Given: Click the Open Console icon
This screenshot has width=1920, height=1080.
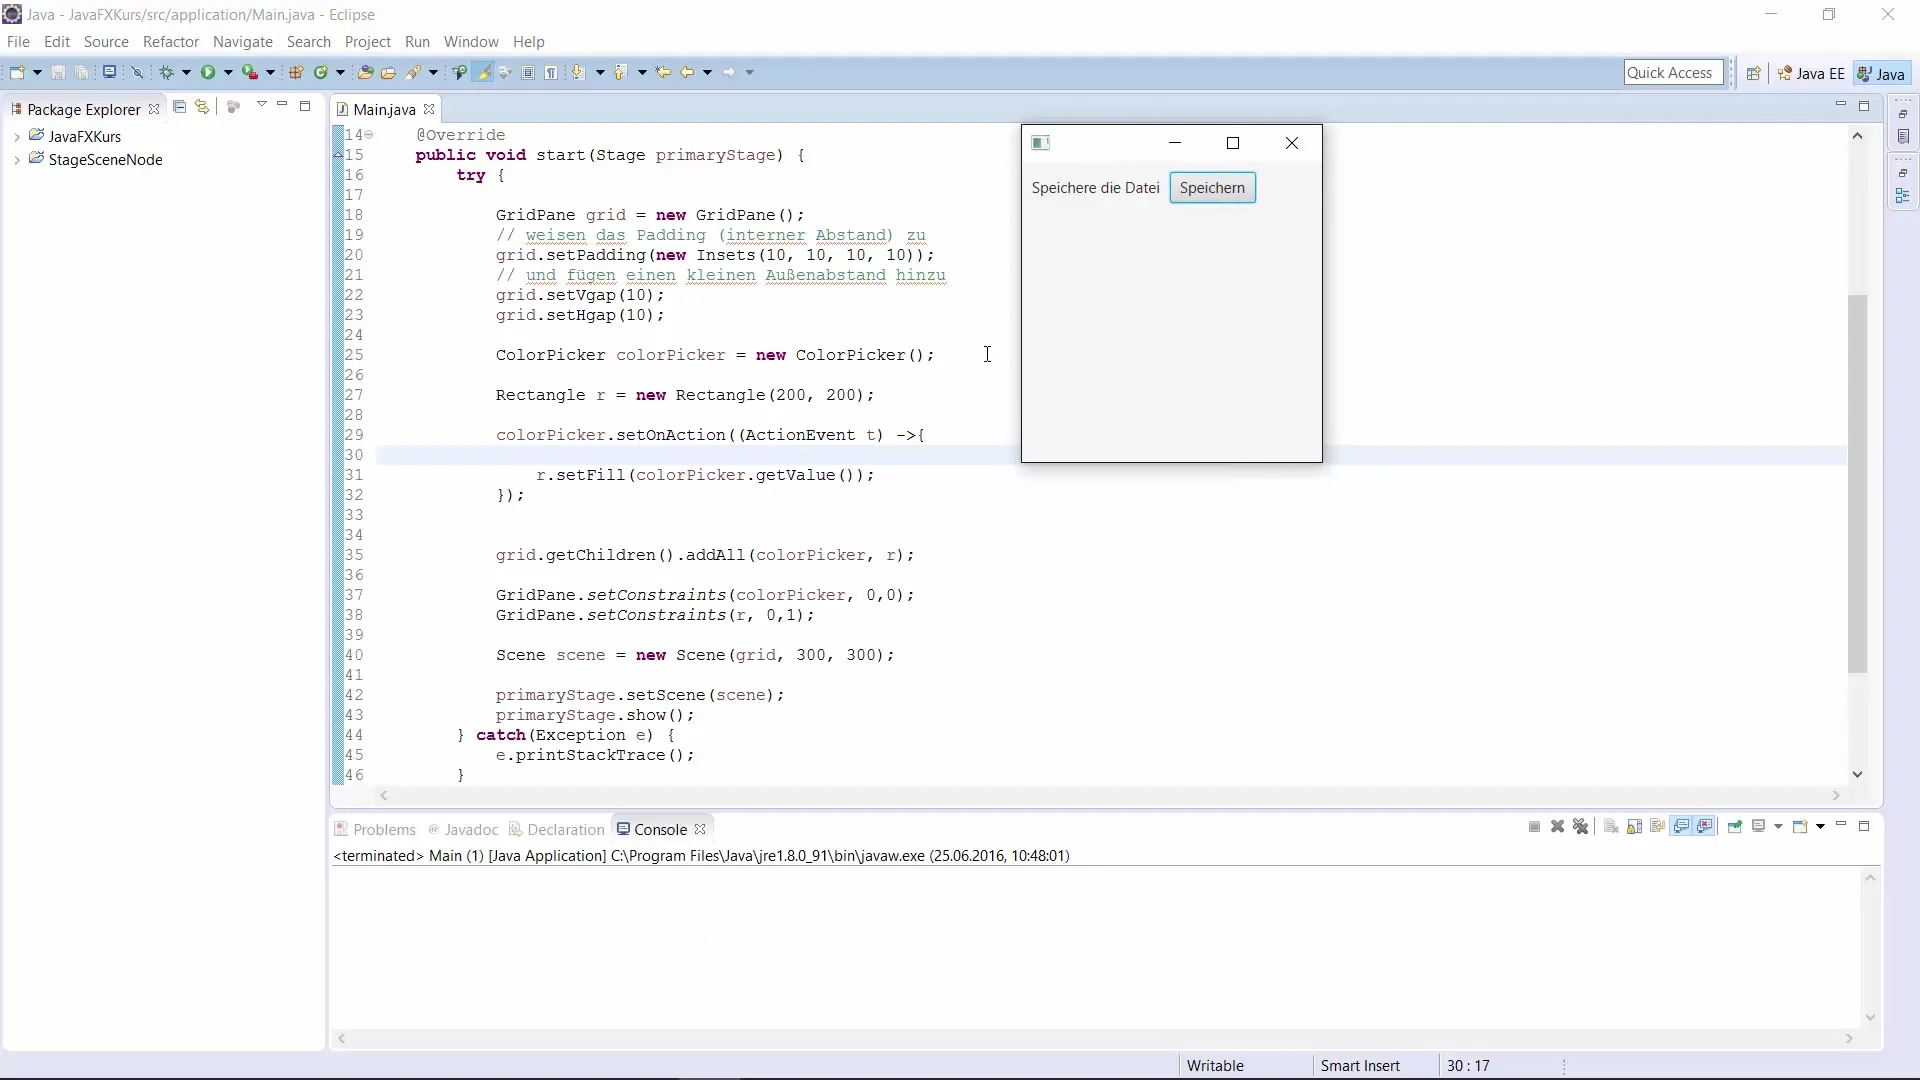Looking at the screenshot, I should pyautogui.click(x=1800, y=827).
